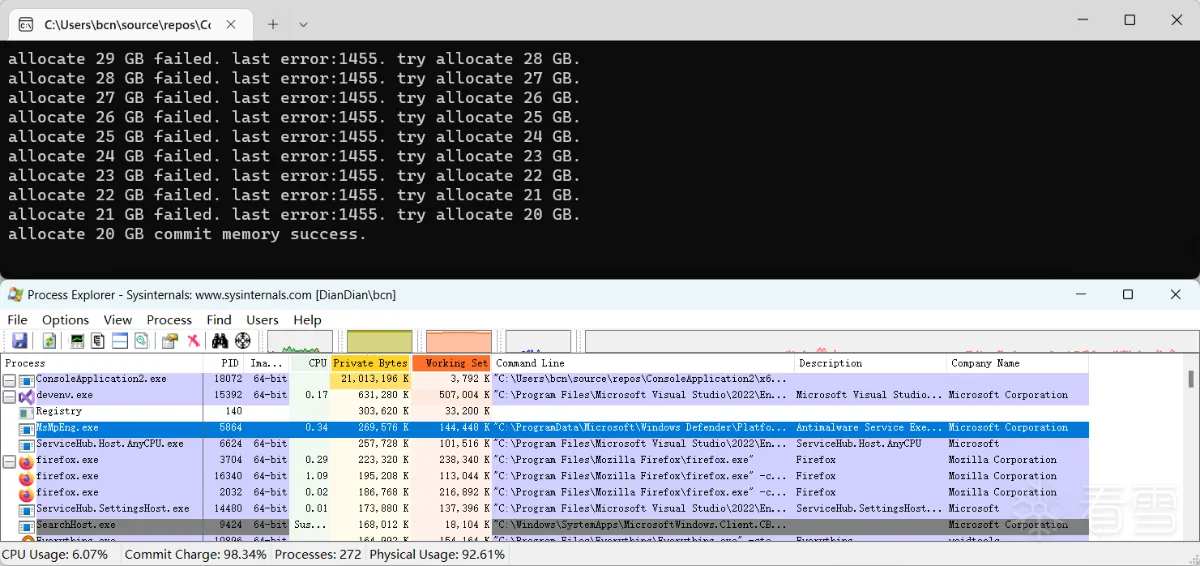Sort by the Process column header
The height and width of the screenshot is (566, 1200).
pos(102,363)
